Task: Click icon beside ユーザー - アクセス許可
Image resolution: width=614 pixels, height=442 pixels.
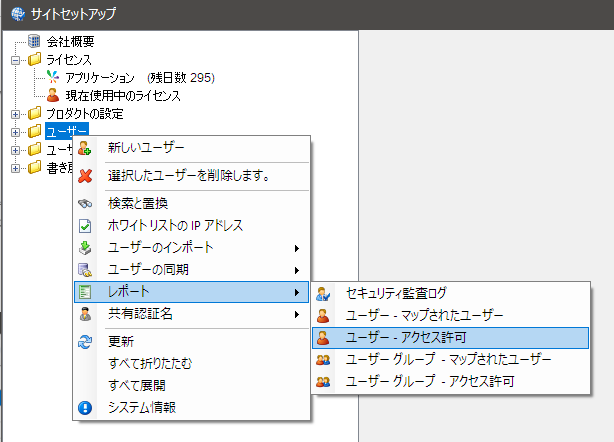Action: pos(323,337)
